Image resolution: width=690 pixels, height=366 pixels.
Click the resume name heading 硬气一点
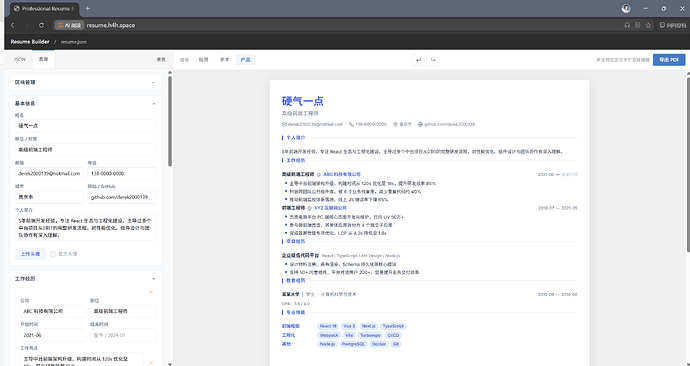tap(303, 101)
